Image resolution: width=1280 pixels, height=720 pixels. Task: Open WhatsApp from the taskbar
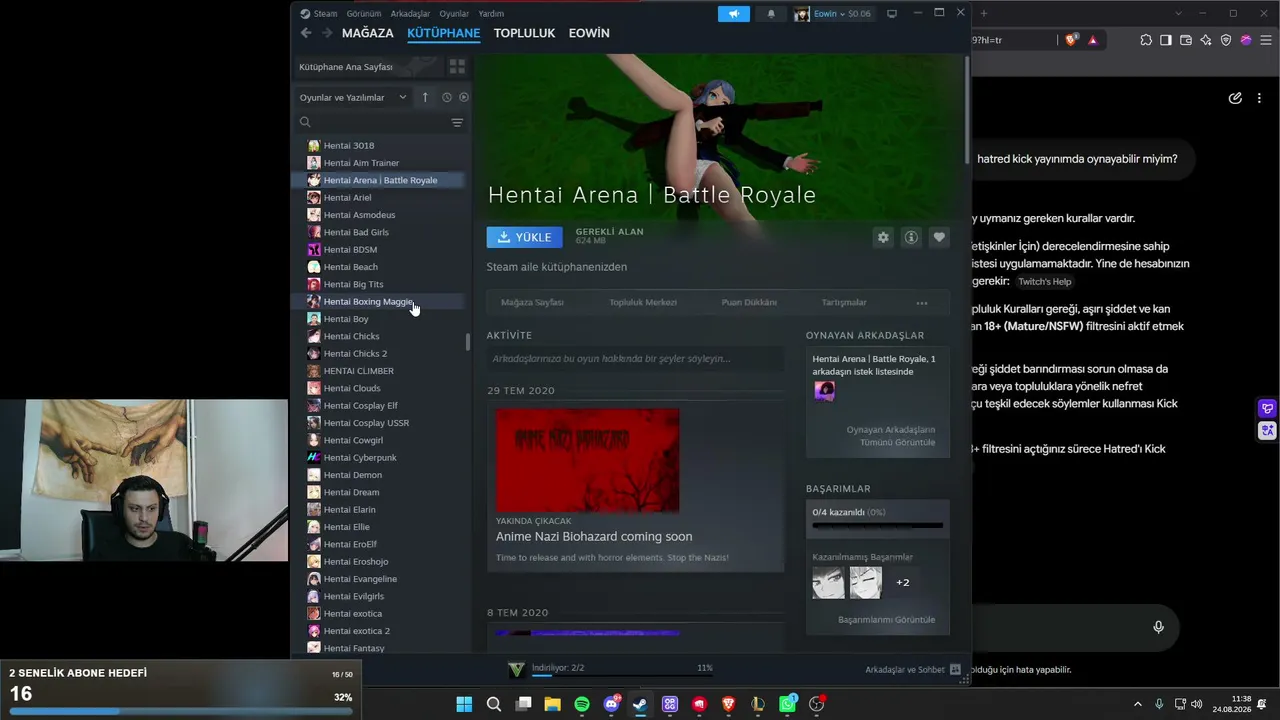click(x=788, y=704)
